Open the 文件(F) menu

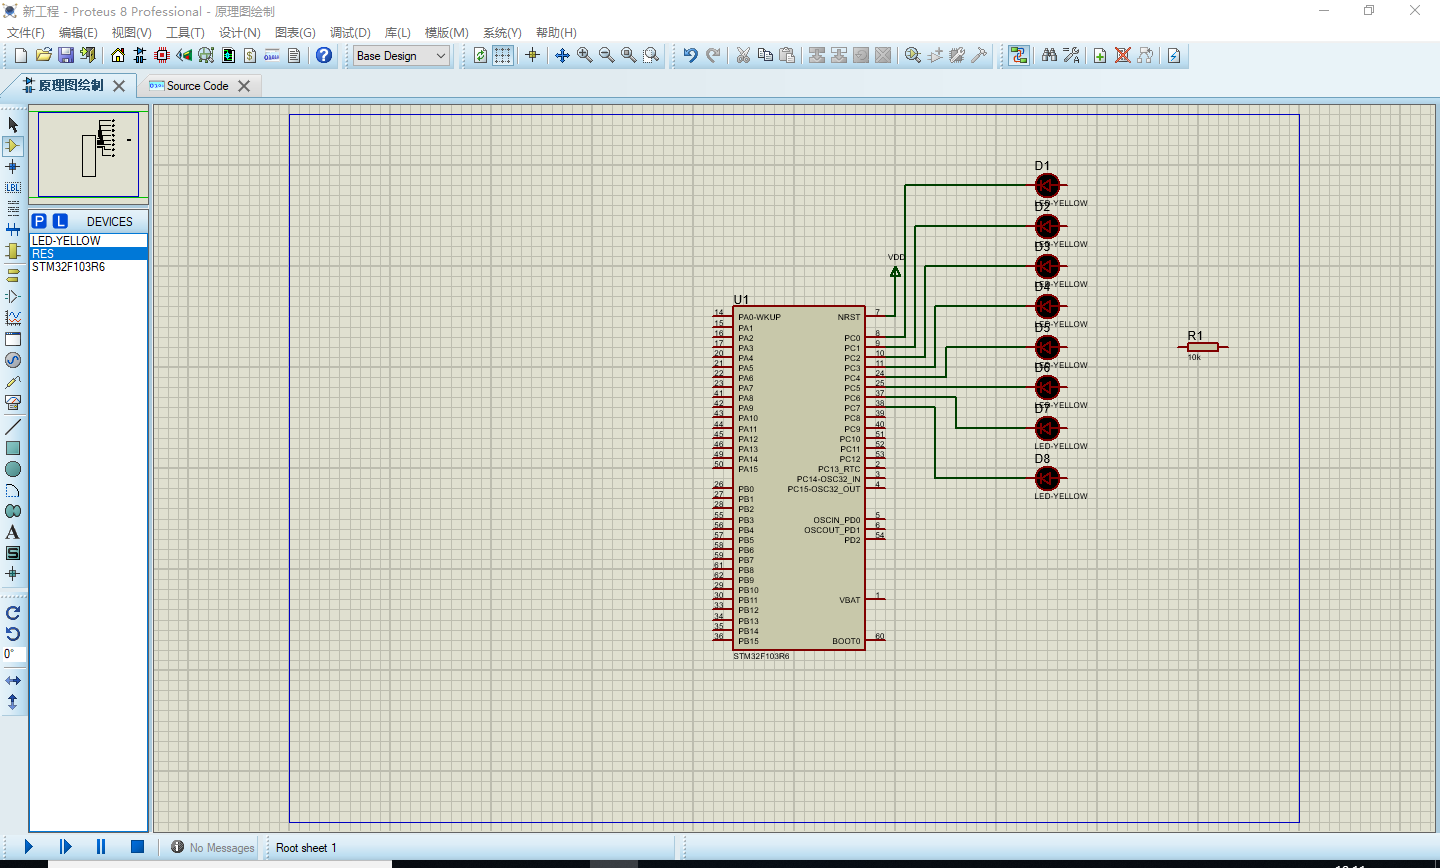(x=26, y=32)
